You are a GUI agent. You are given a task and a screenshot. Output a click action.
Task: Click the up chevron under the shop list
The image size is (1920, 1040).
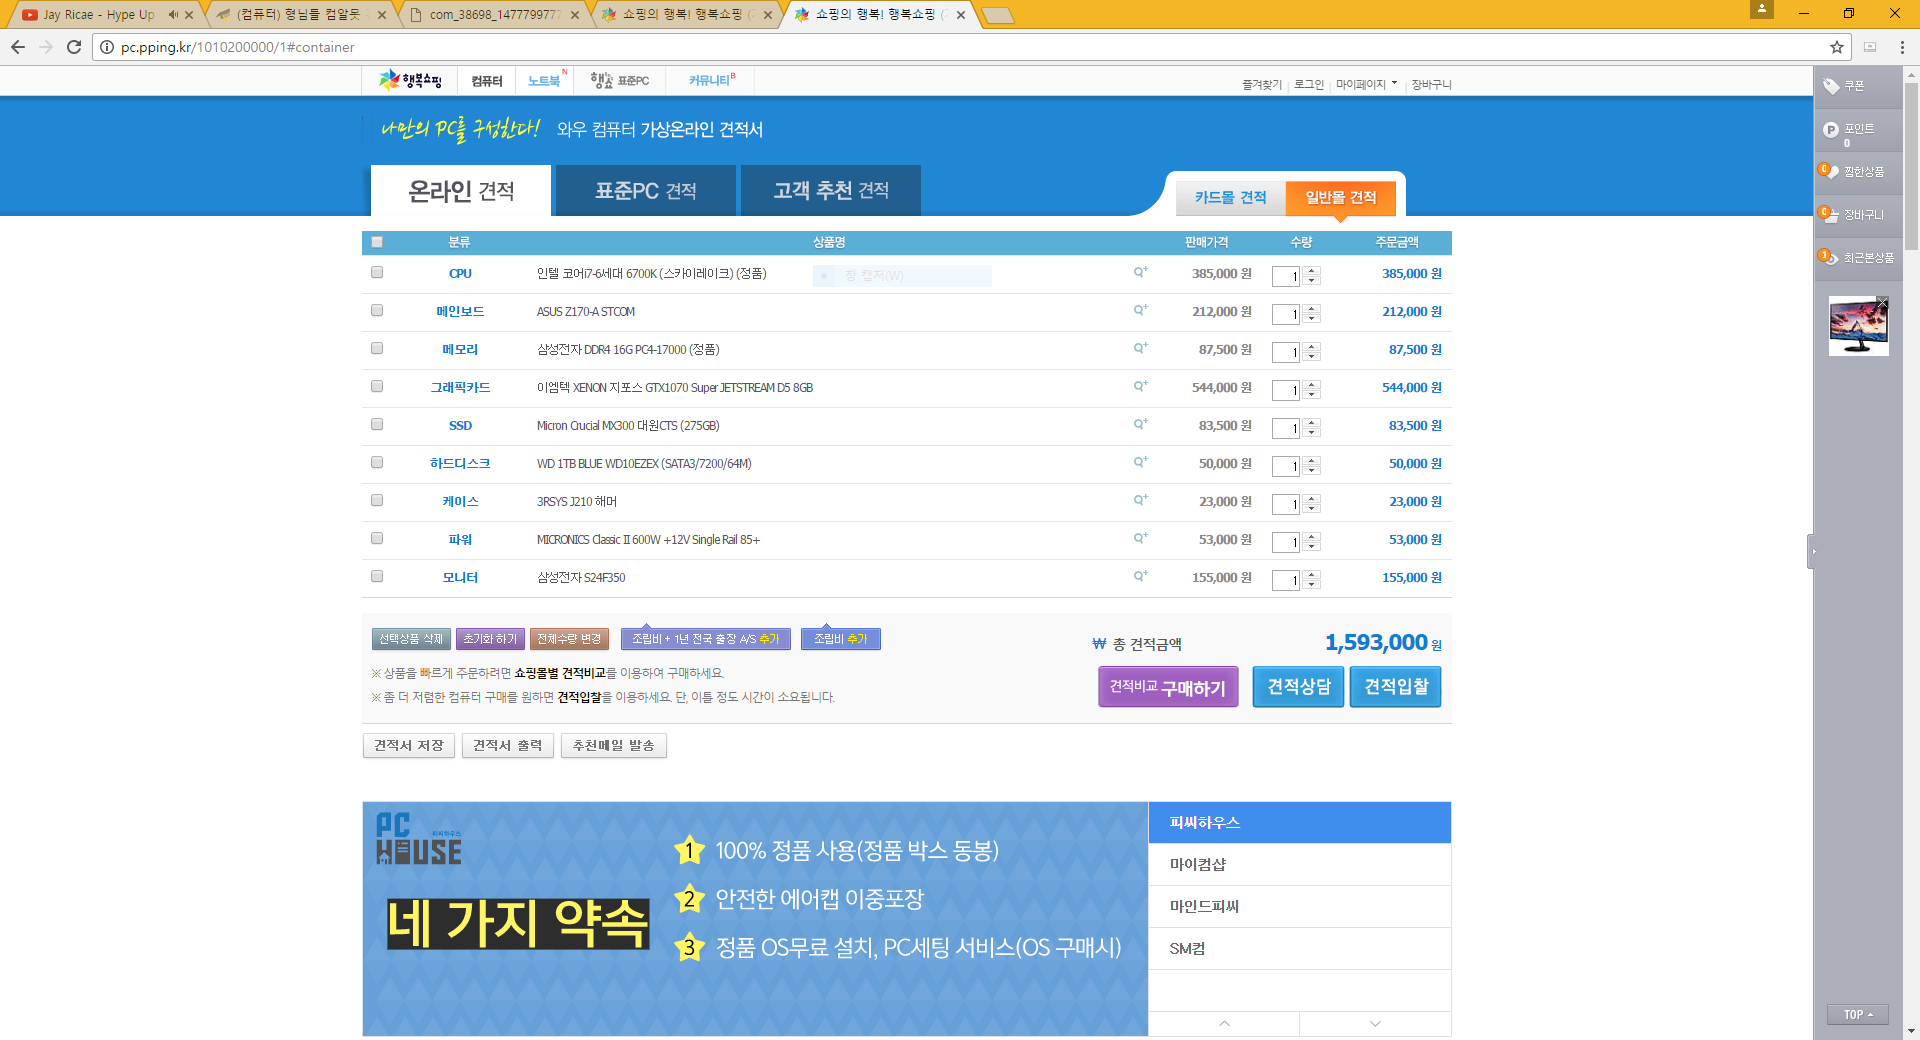[x=1224, y=1024]
